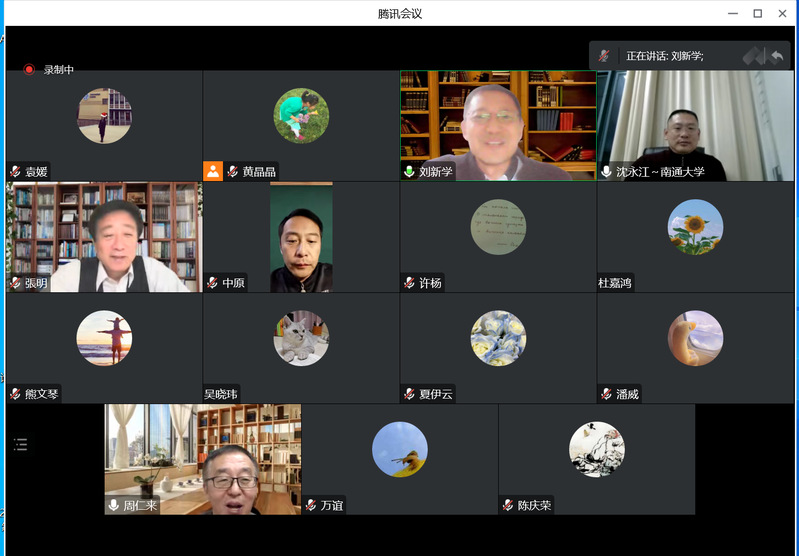The width and height of the screenshot is (799, 556).
Task: Click the mic icon beside 沈永江~南通大学
Action: click(606, 171)
